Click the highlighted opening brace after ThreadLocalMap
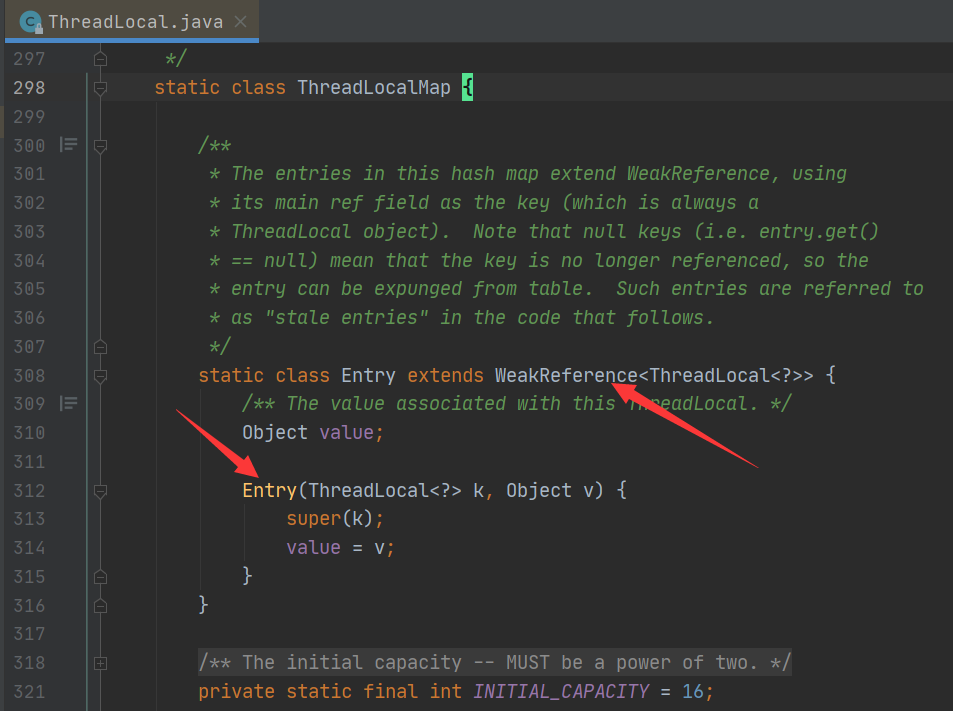Screen dimensions: 953x711 pyautogui.click(x=467, y=88)
